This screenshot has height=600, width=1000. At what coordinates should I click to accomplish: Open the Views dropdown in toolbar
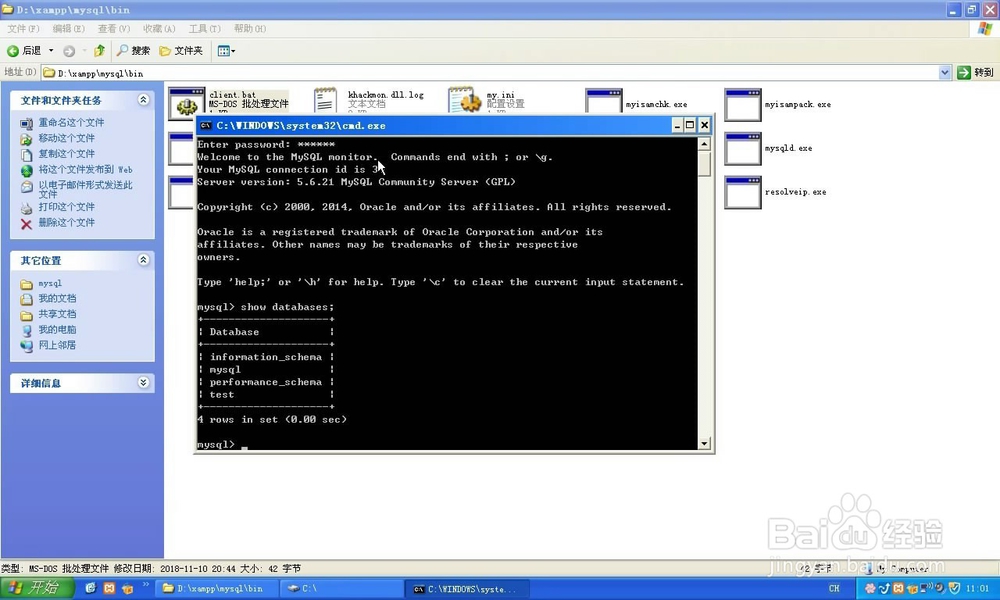pos(226,51)
